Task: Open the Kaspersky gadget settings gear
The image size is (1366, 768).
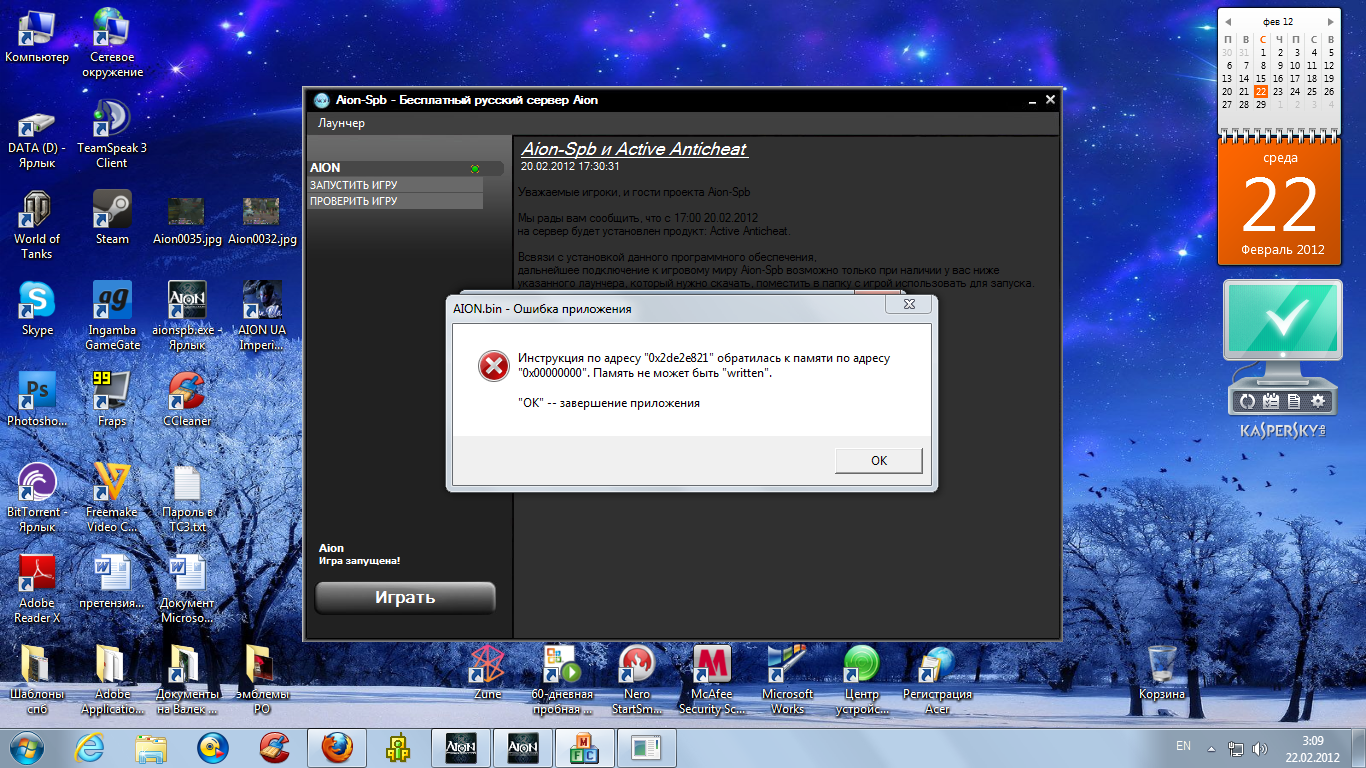Action: point(1318,402)
